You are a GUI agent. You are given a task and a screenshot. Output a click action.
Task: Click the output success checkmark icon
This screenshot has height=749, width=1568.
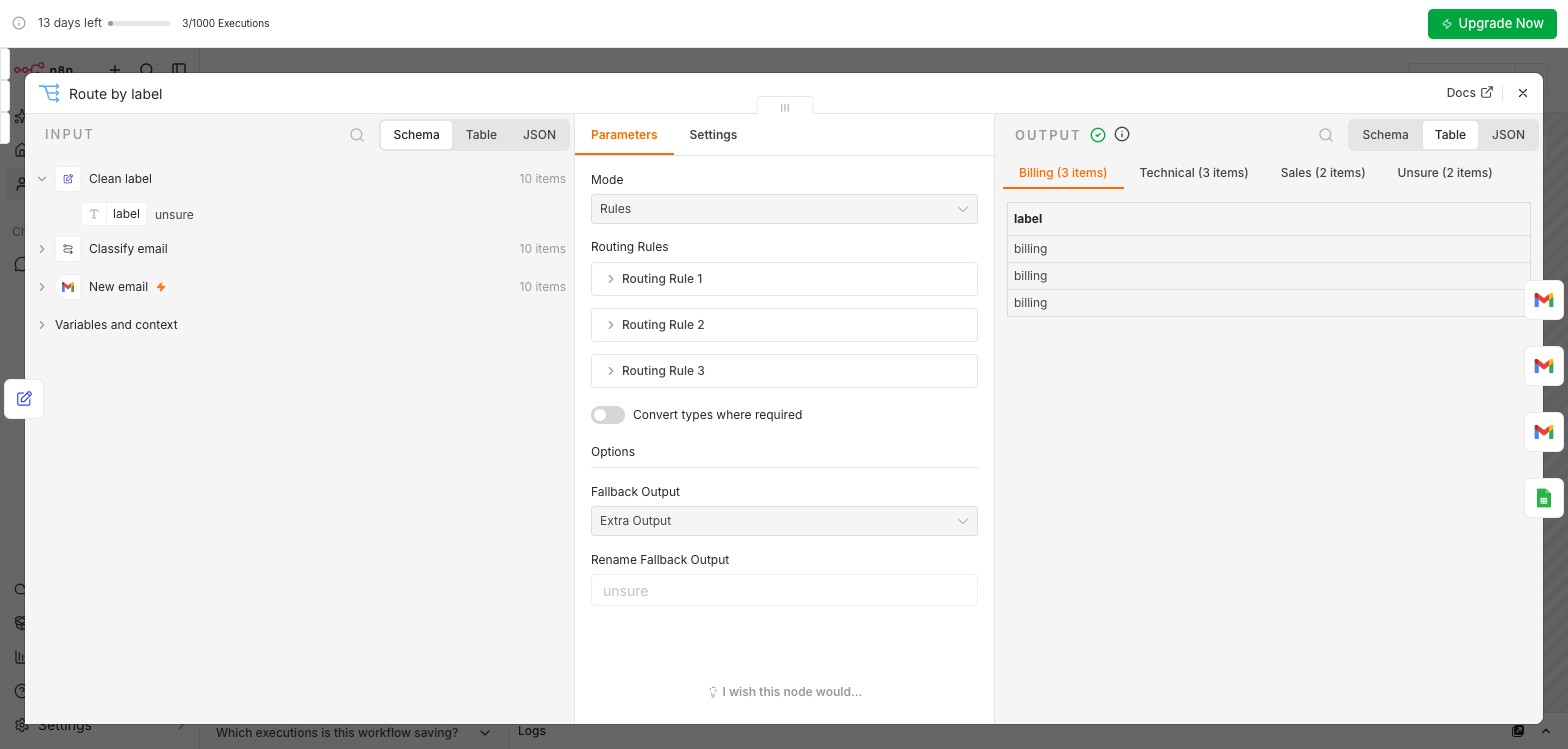tap(1098, 135)
